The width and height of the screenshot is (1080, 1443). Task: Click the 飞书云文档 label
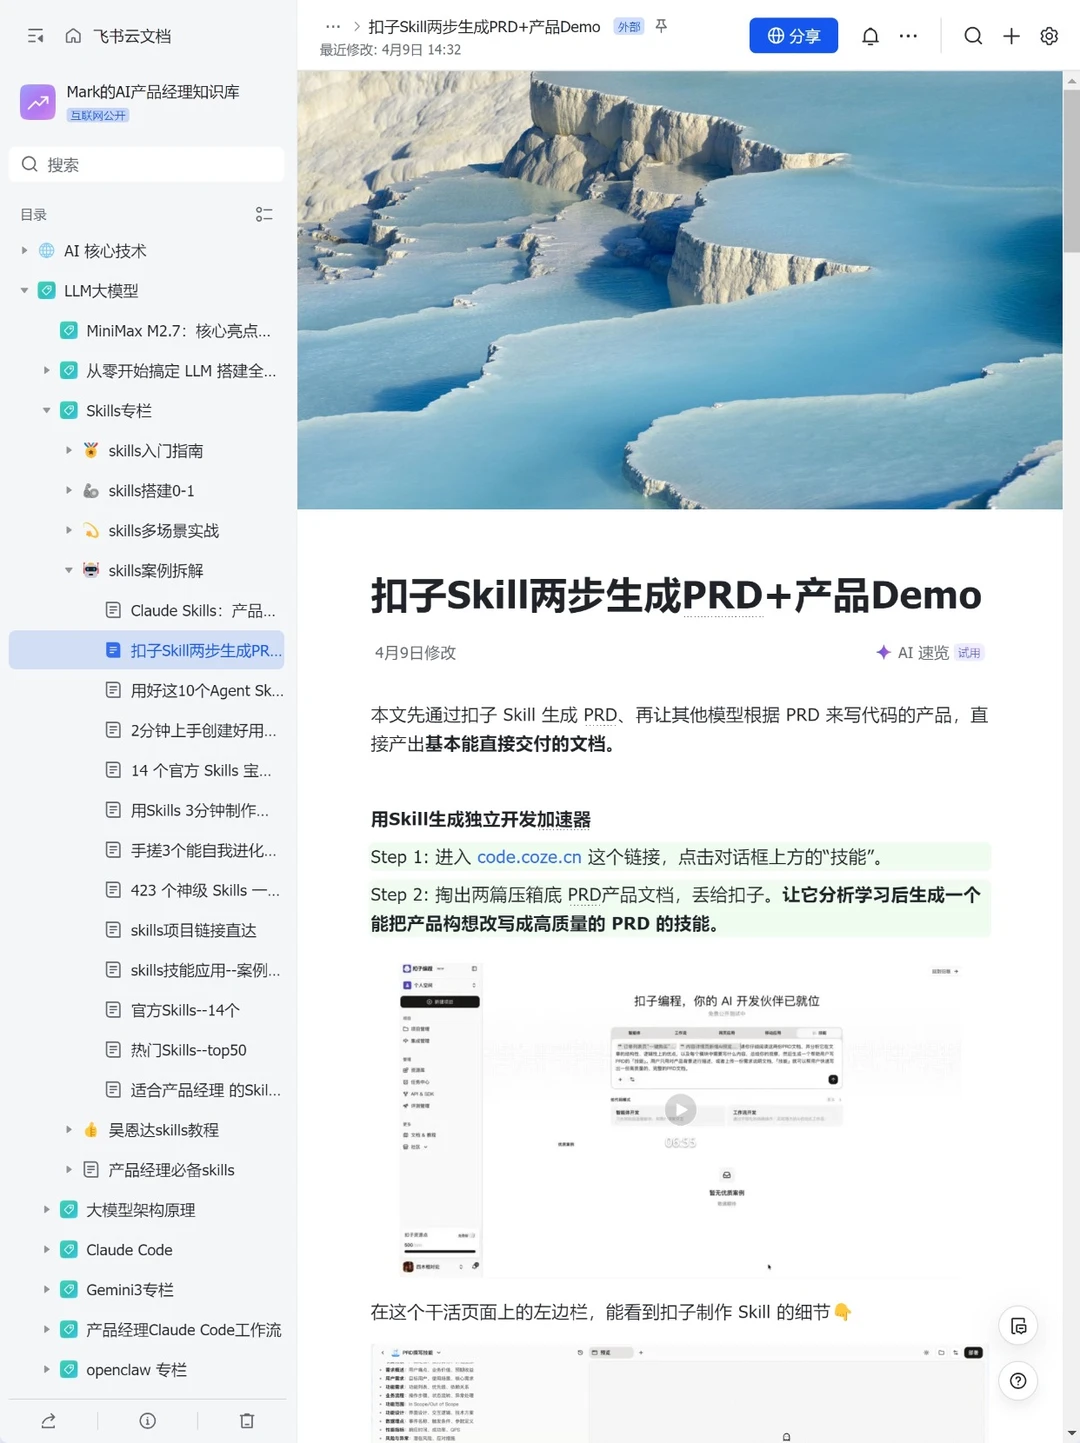click(132, 36)
